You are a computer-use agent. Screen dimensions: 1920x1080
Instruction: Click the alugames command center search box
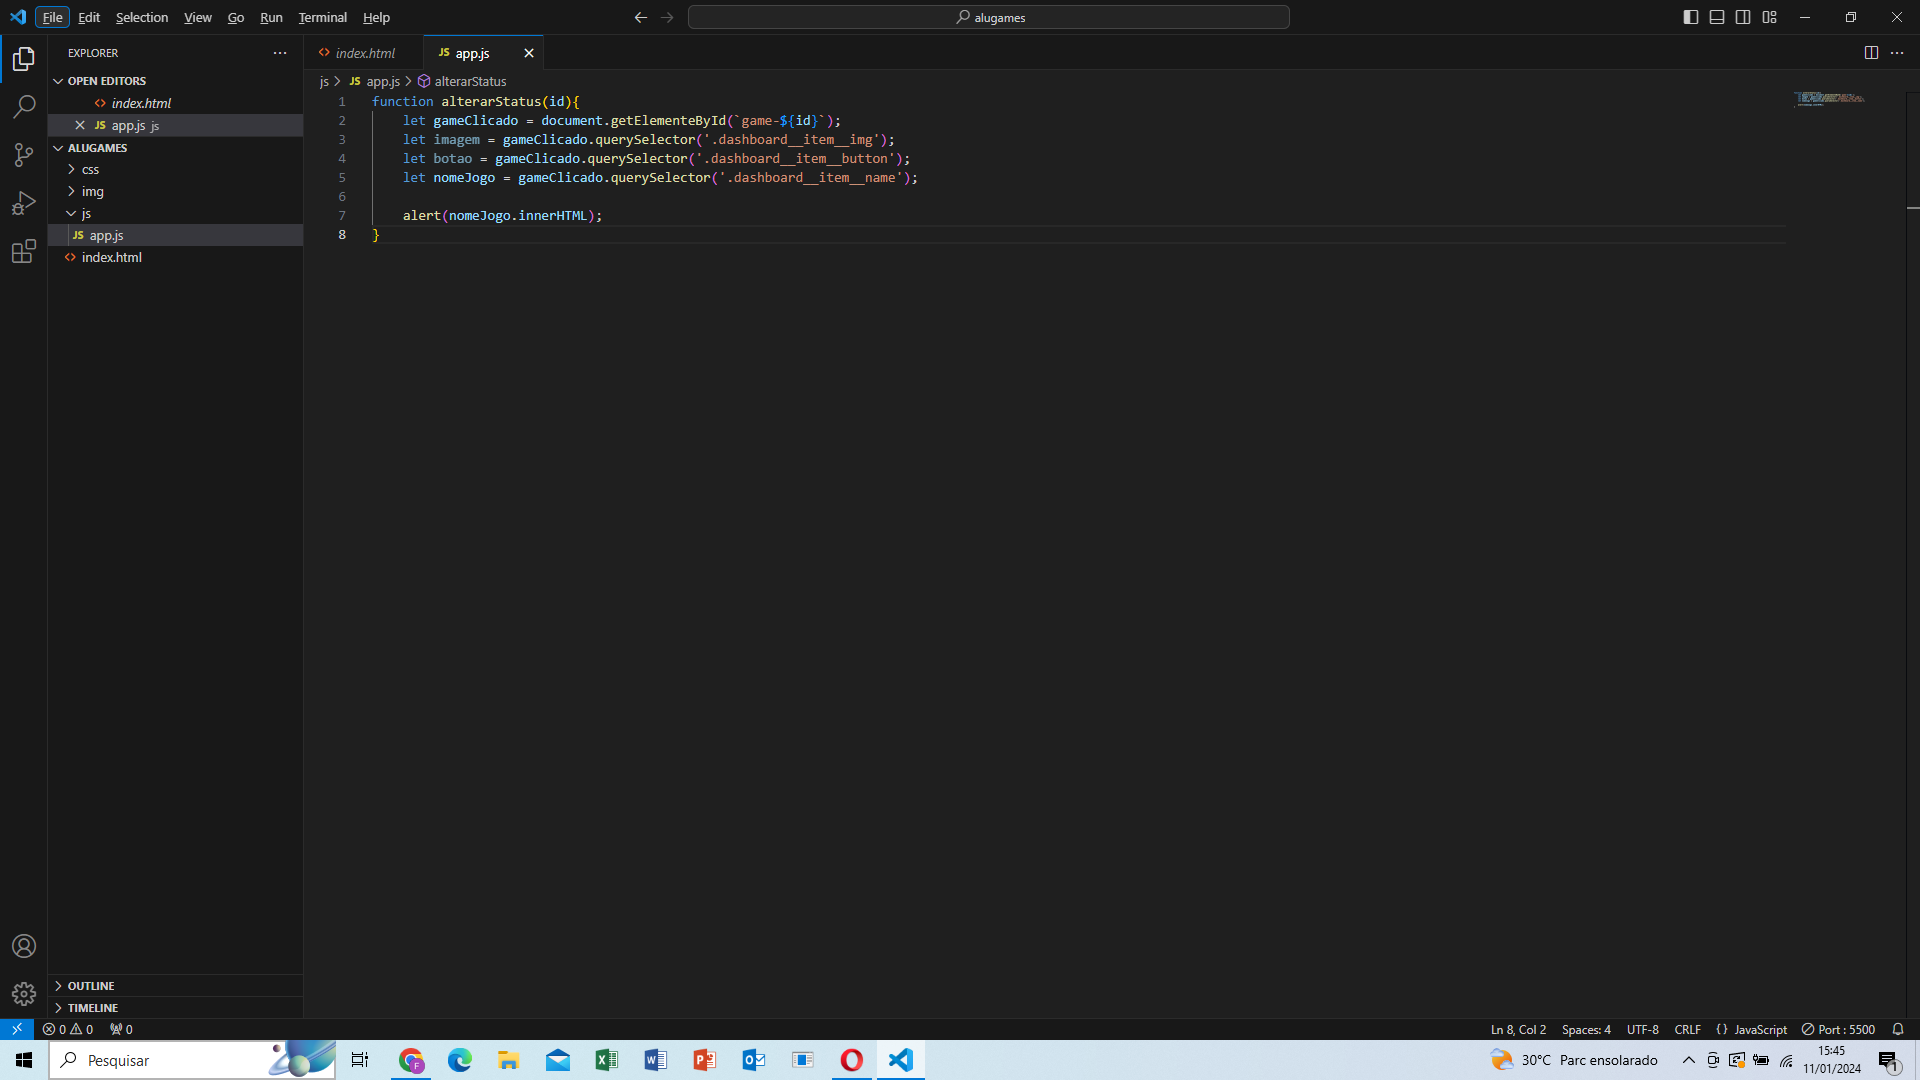point(988,17)
